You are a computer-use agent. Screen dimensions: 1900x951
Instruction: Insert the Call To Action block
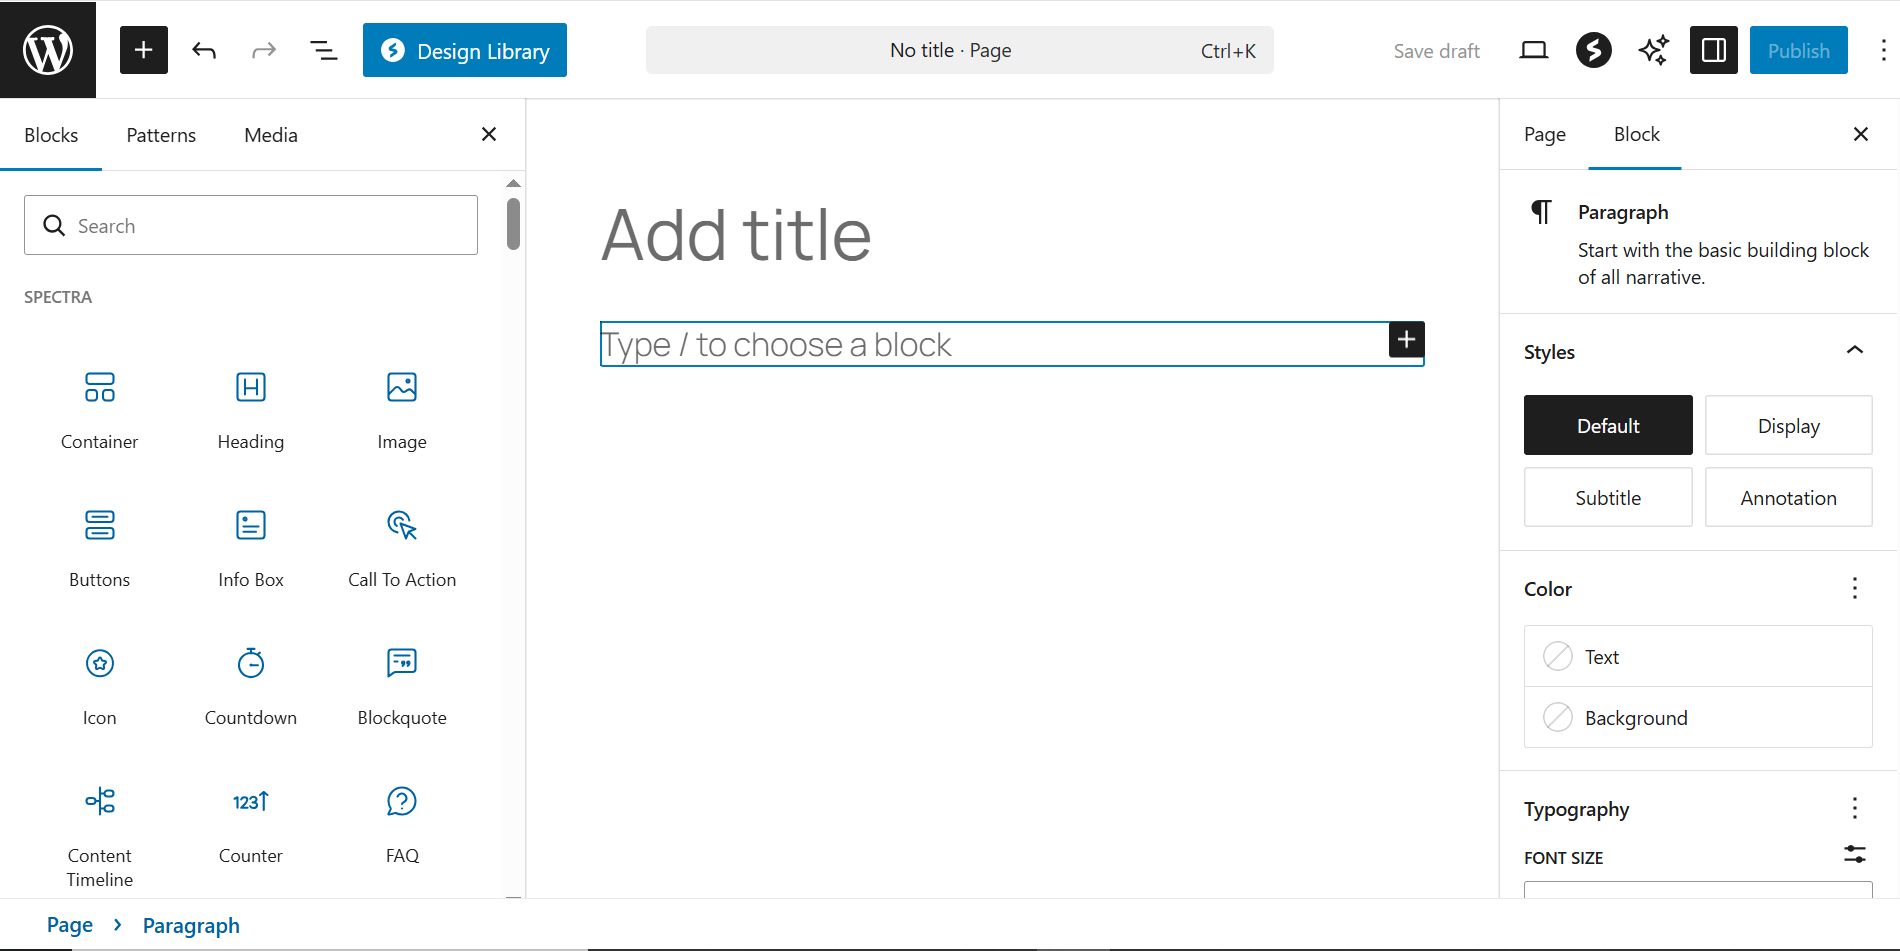tap(402, 548)
